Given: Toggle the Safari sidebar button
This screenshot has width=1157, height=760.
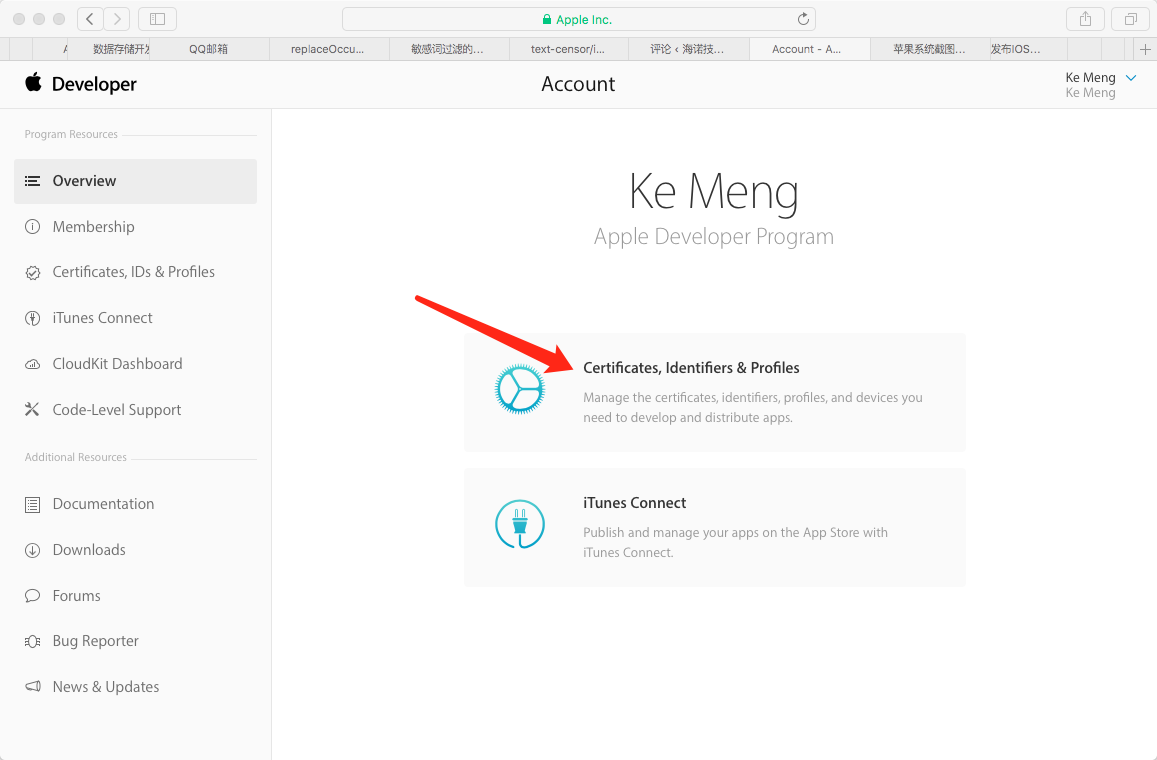Looking at the screenshot, I should tap(157, 19).
